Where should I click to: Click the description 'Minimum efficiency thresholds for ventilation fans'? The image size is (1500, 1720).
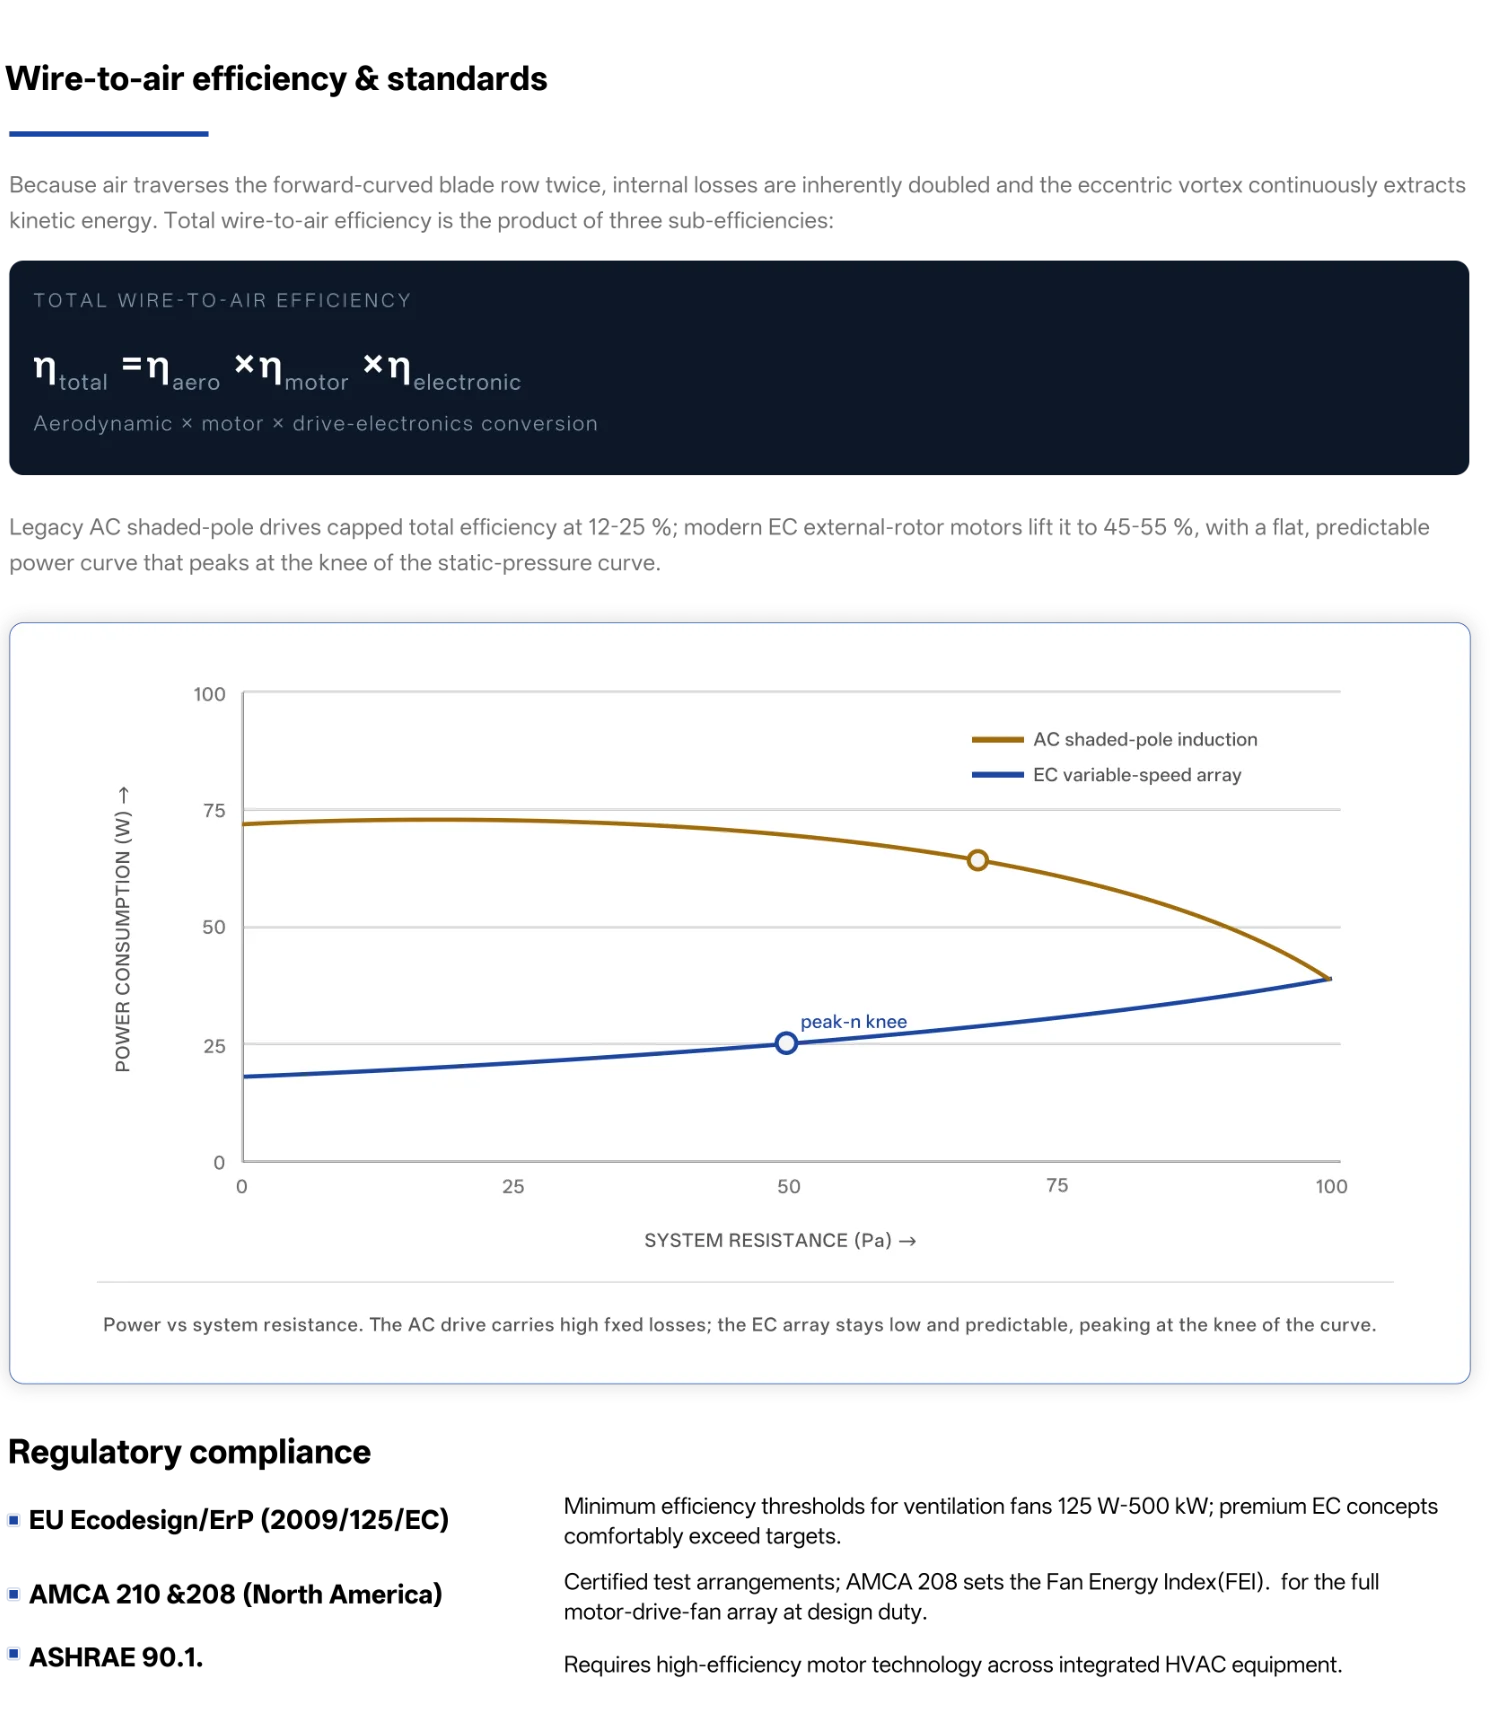pos(1001,1521)
